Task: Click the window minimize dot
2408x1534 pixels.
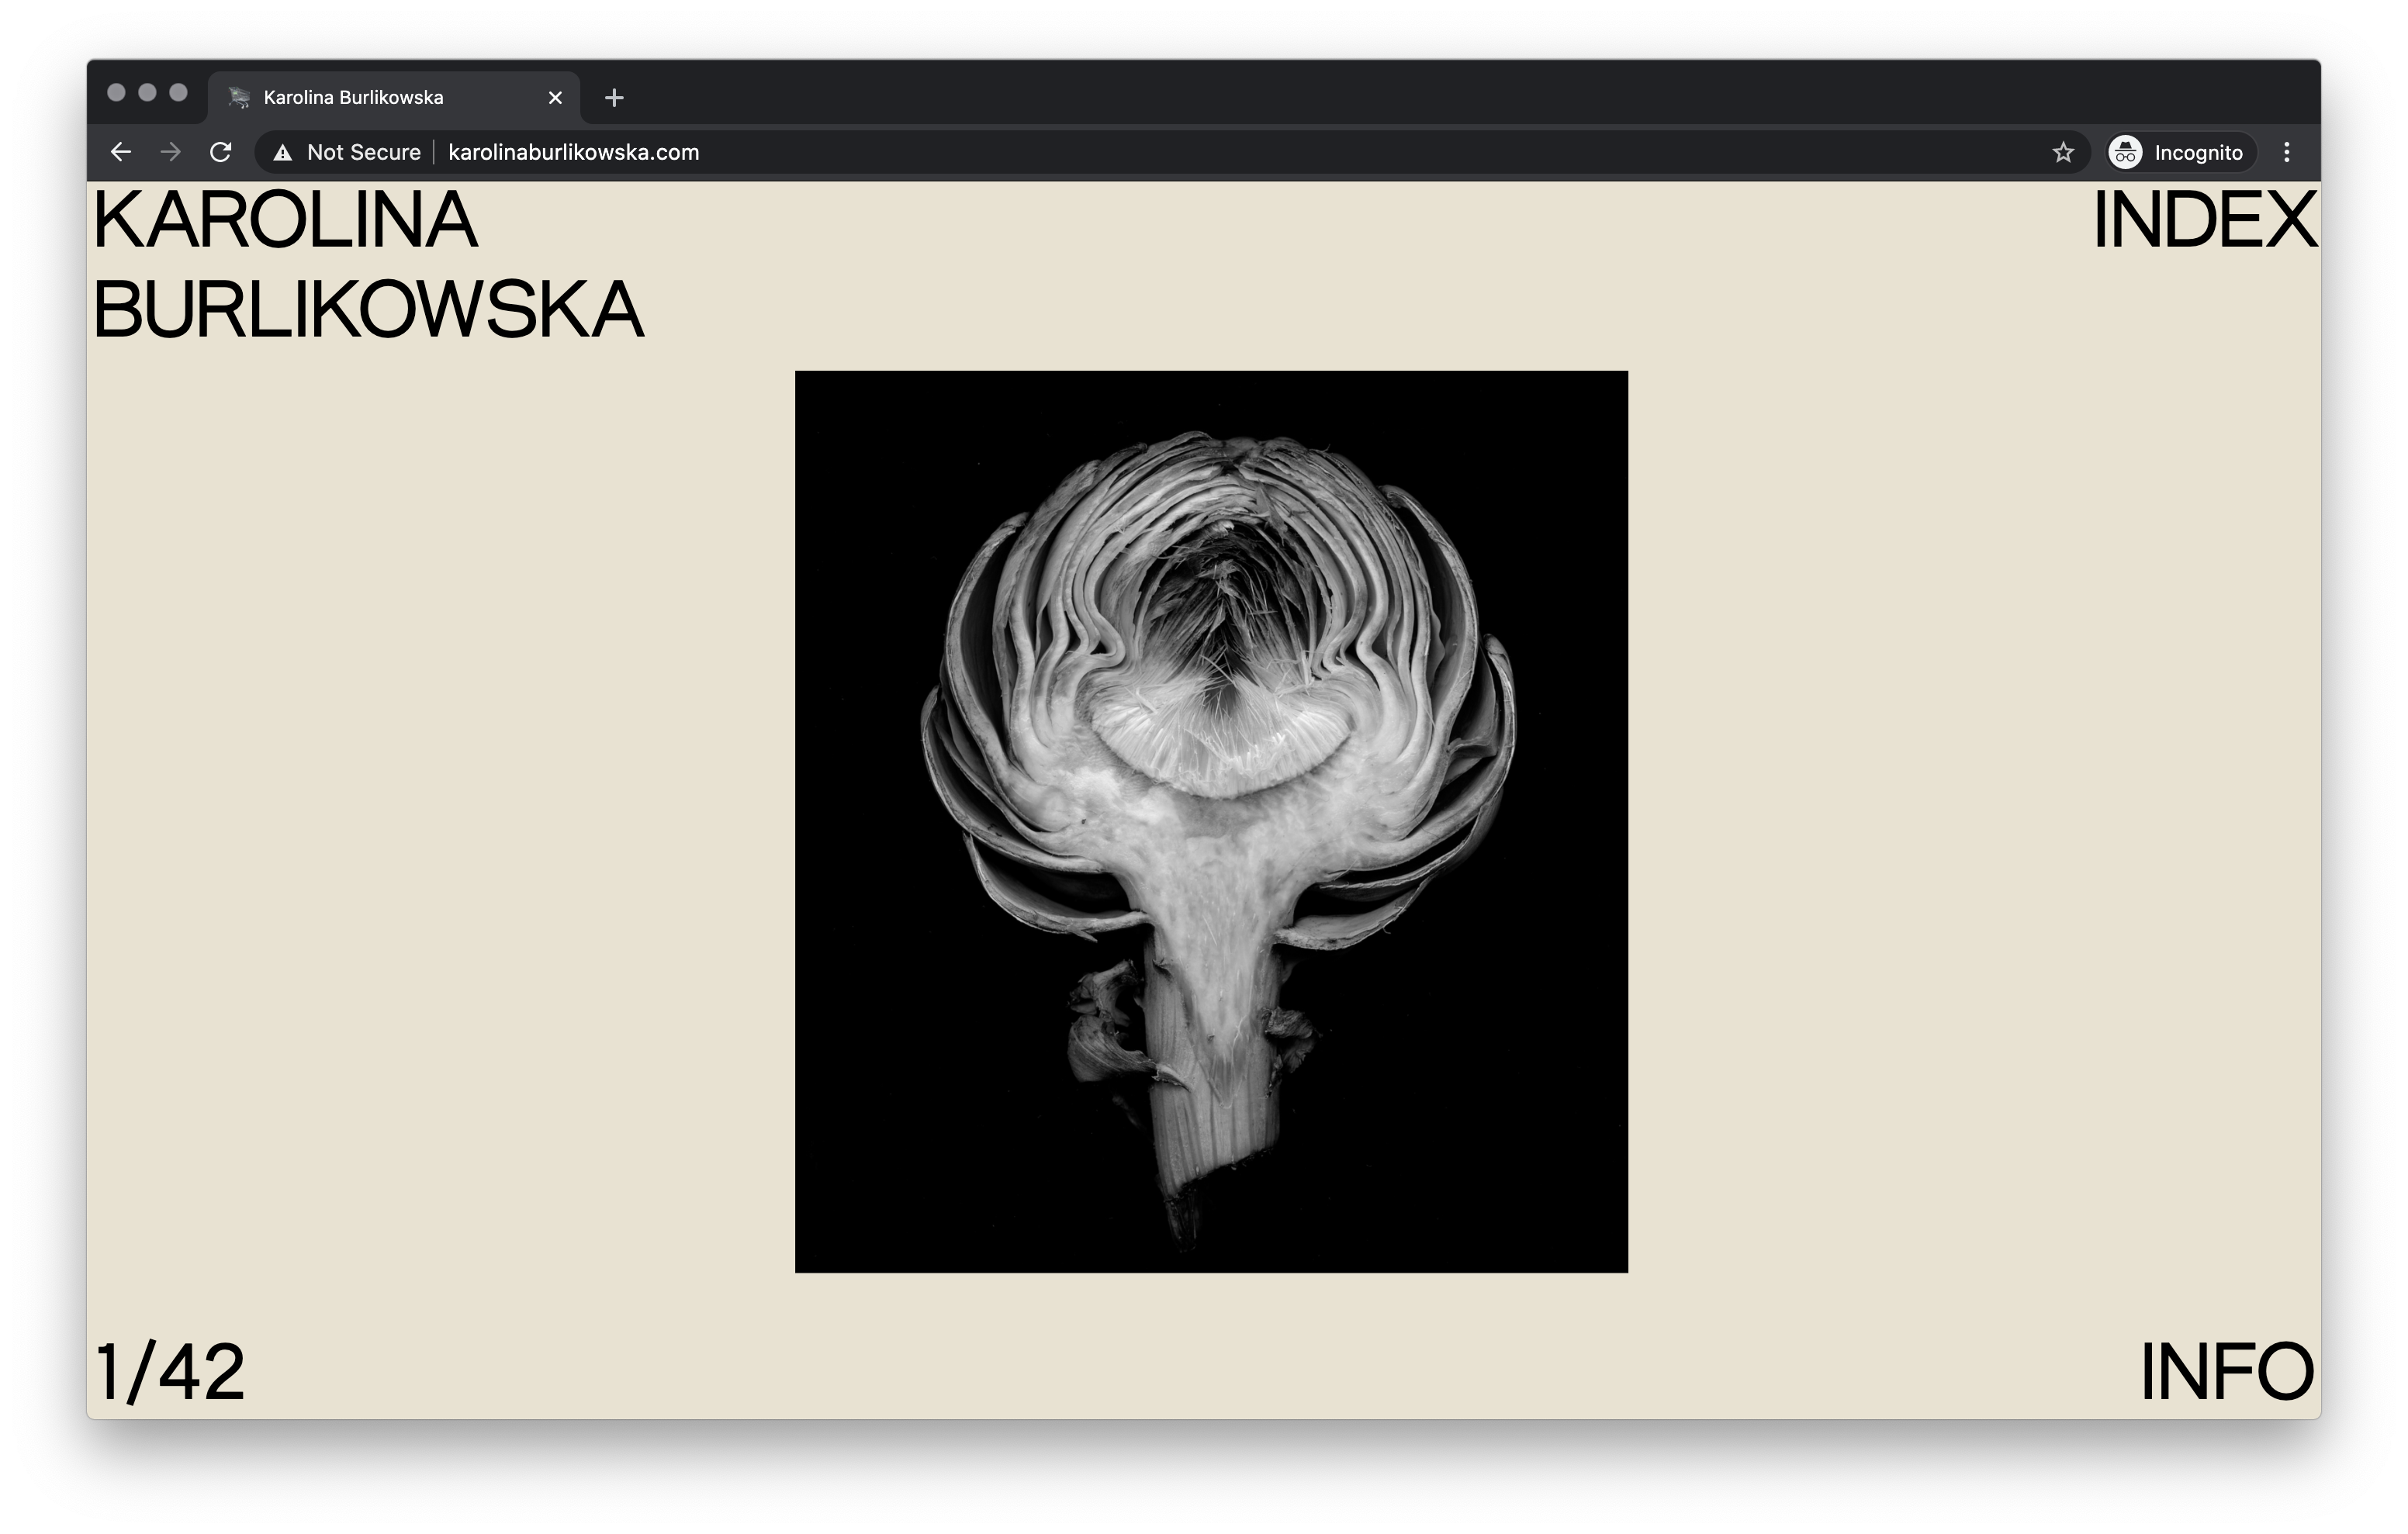Action: click(147, 93)
